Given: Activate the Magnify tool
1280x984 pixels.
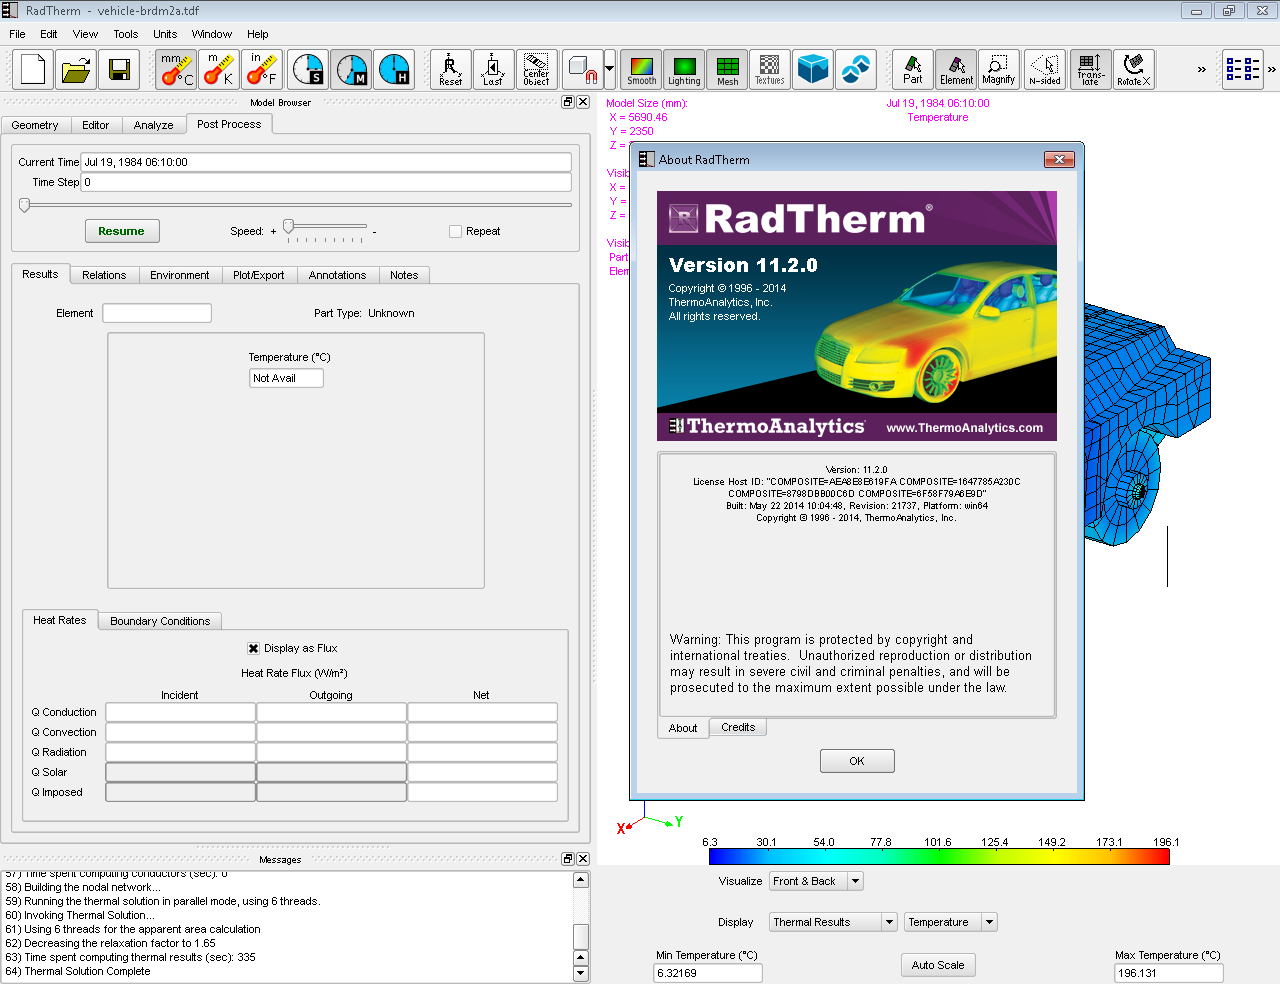Looking at the screenshot, I should click(998, 70).
